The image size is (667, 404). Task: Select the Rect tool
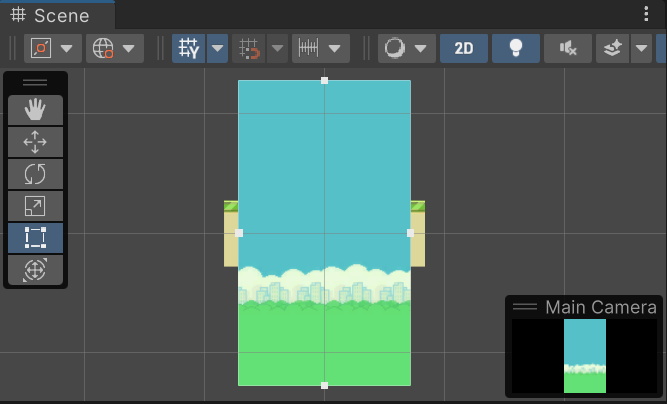35,238
